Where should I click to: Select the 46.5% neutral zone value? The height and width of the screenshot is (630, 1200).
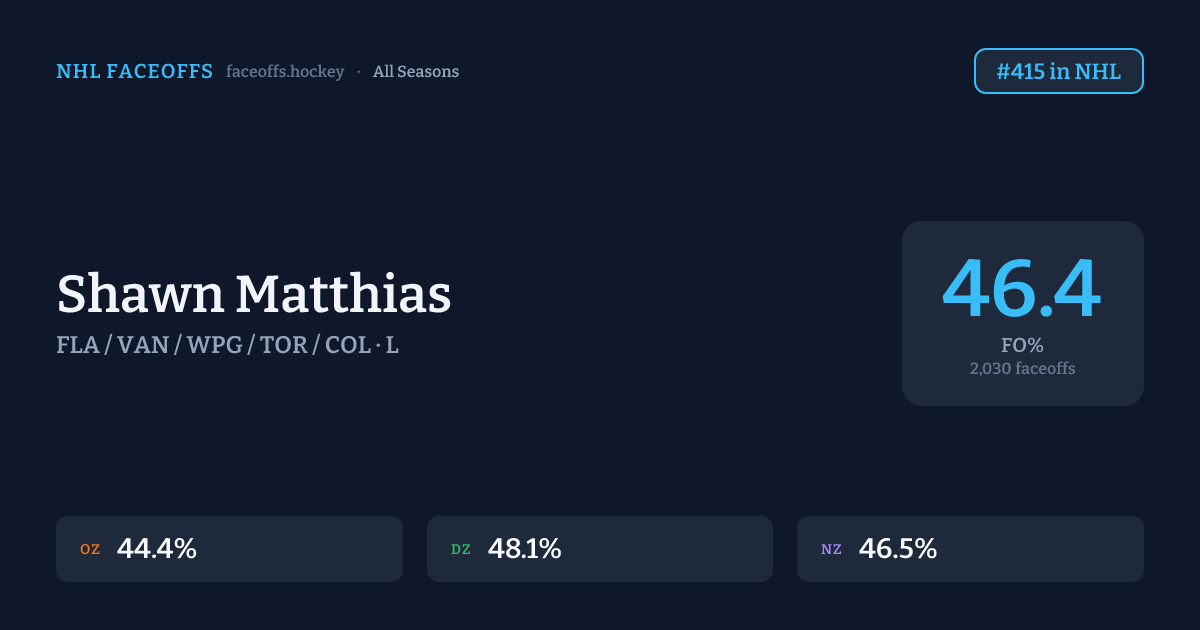pyautogui.click(x=898, y=549)
